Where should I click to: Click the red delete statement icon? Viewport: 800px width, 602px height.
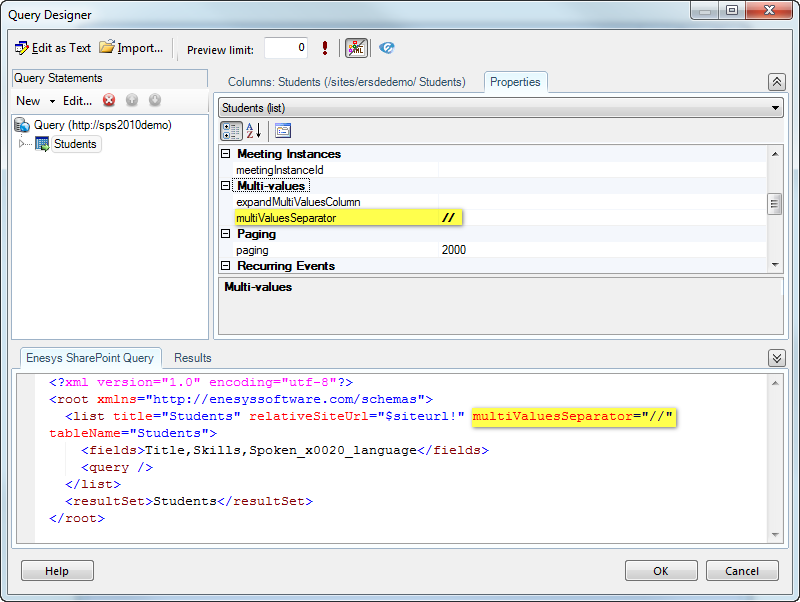[109, 100]
